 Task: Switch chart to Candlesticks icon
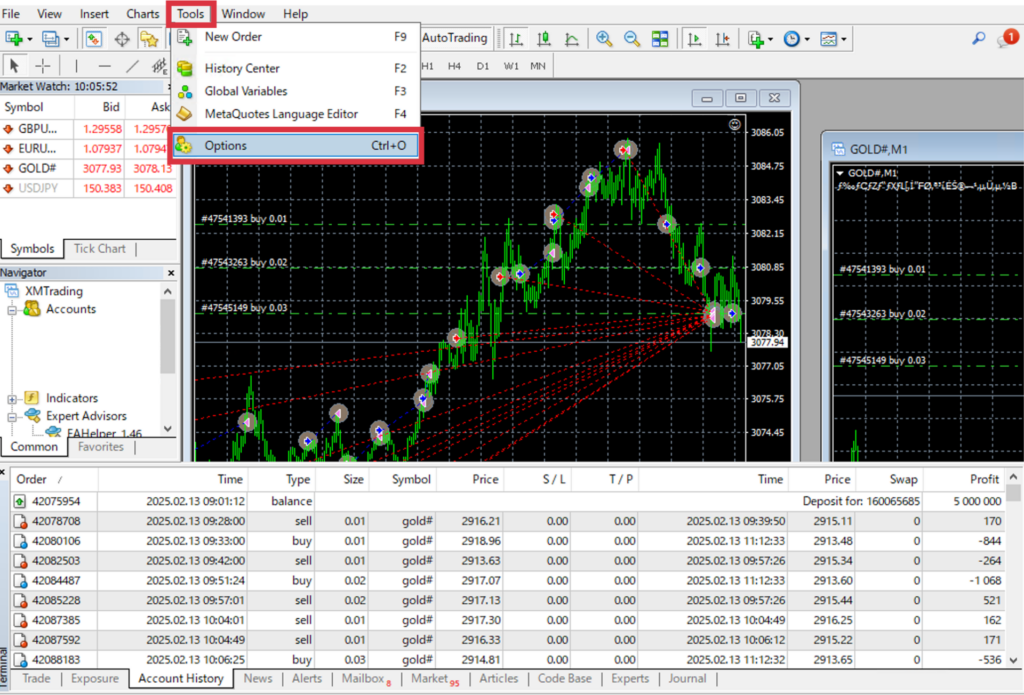[543, 39]
